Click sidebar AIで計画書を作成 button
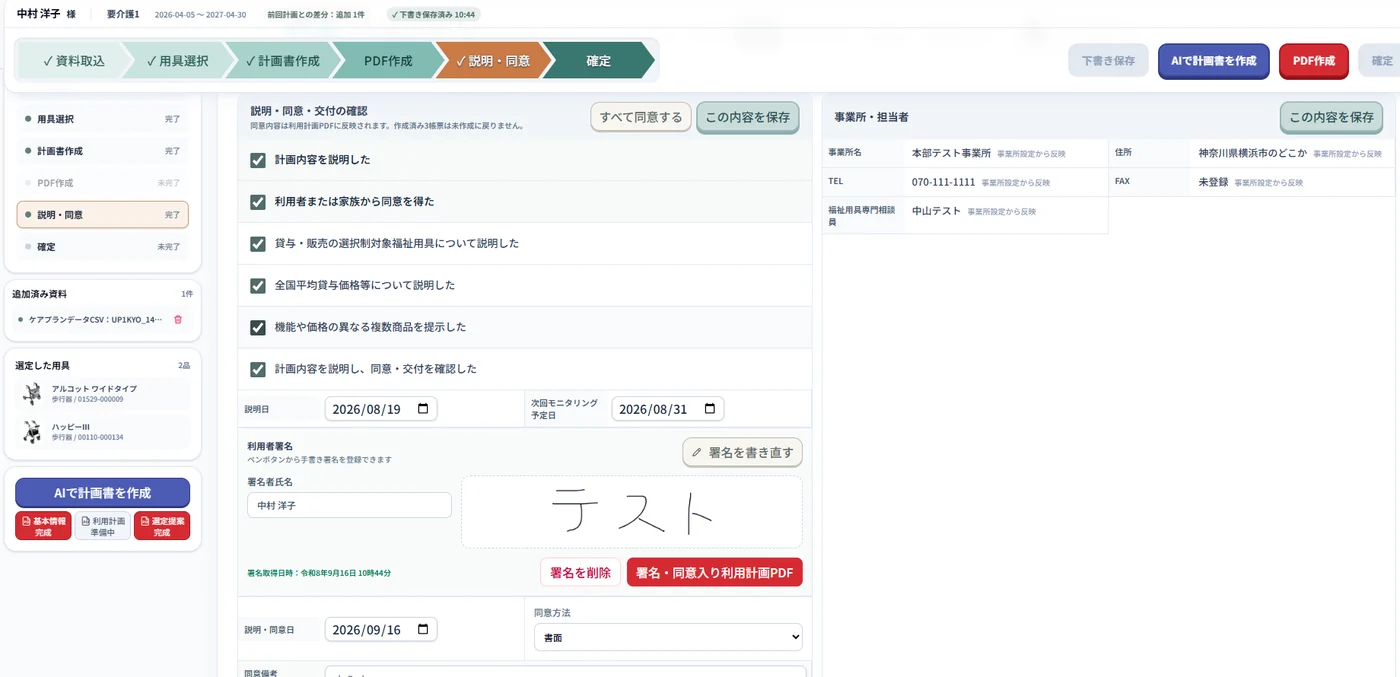The width and height of the screenshot is (1400, 677). (103, 493)
